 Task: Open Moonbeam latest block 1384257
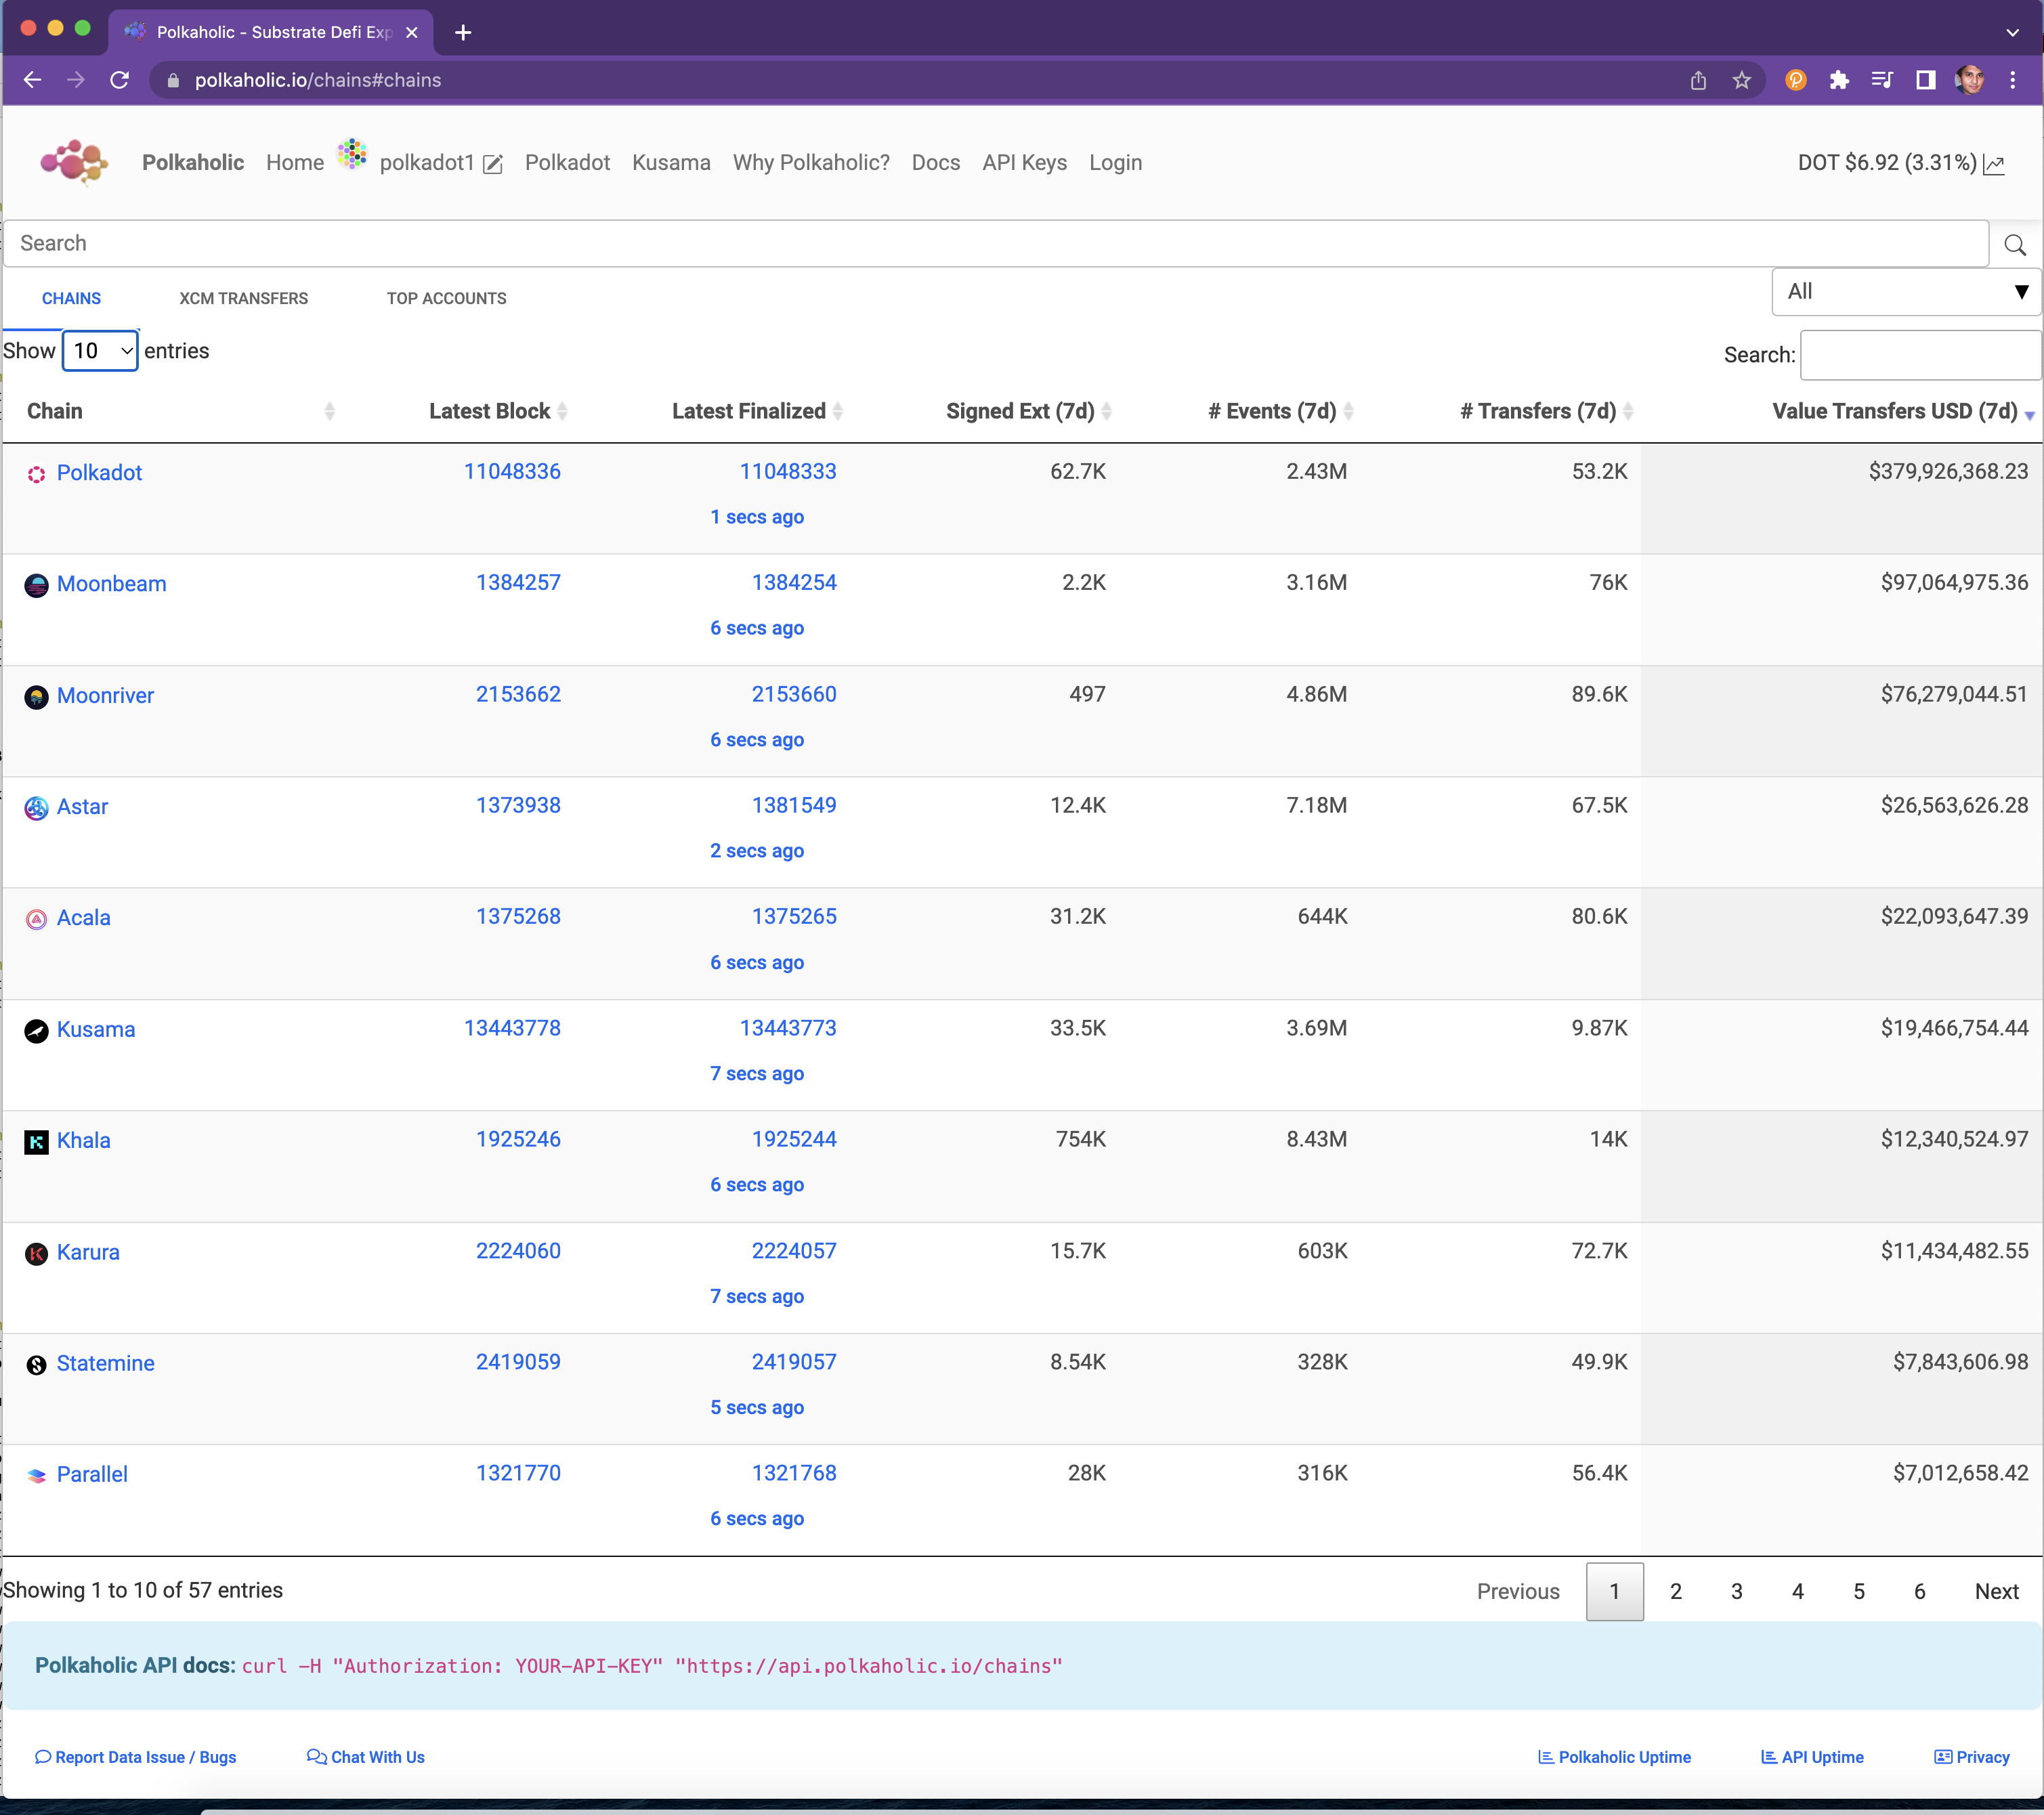coord(518,582)
